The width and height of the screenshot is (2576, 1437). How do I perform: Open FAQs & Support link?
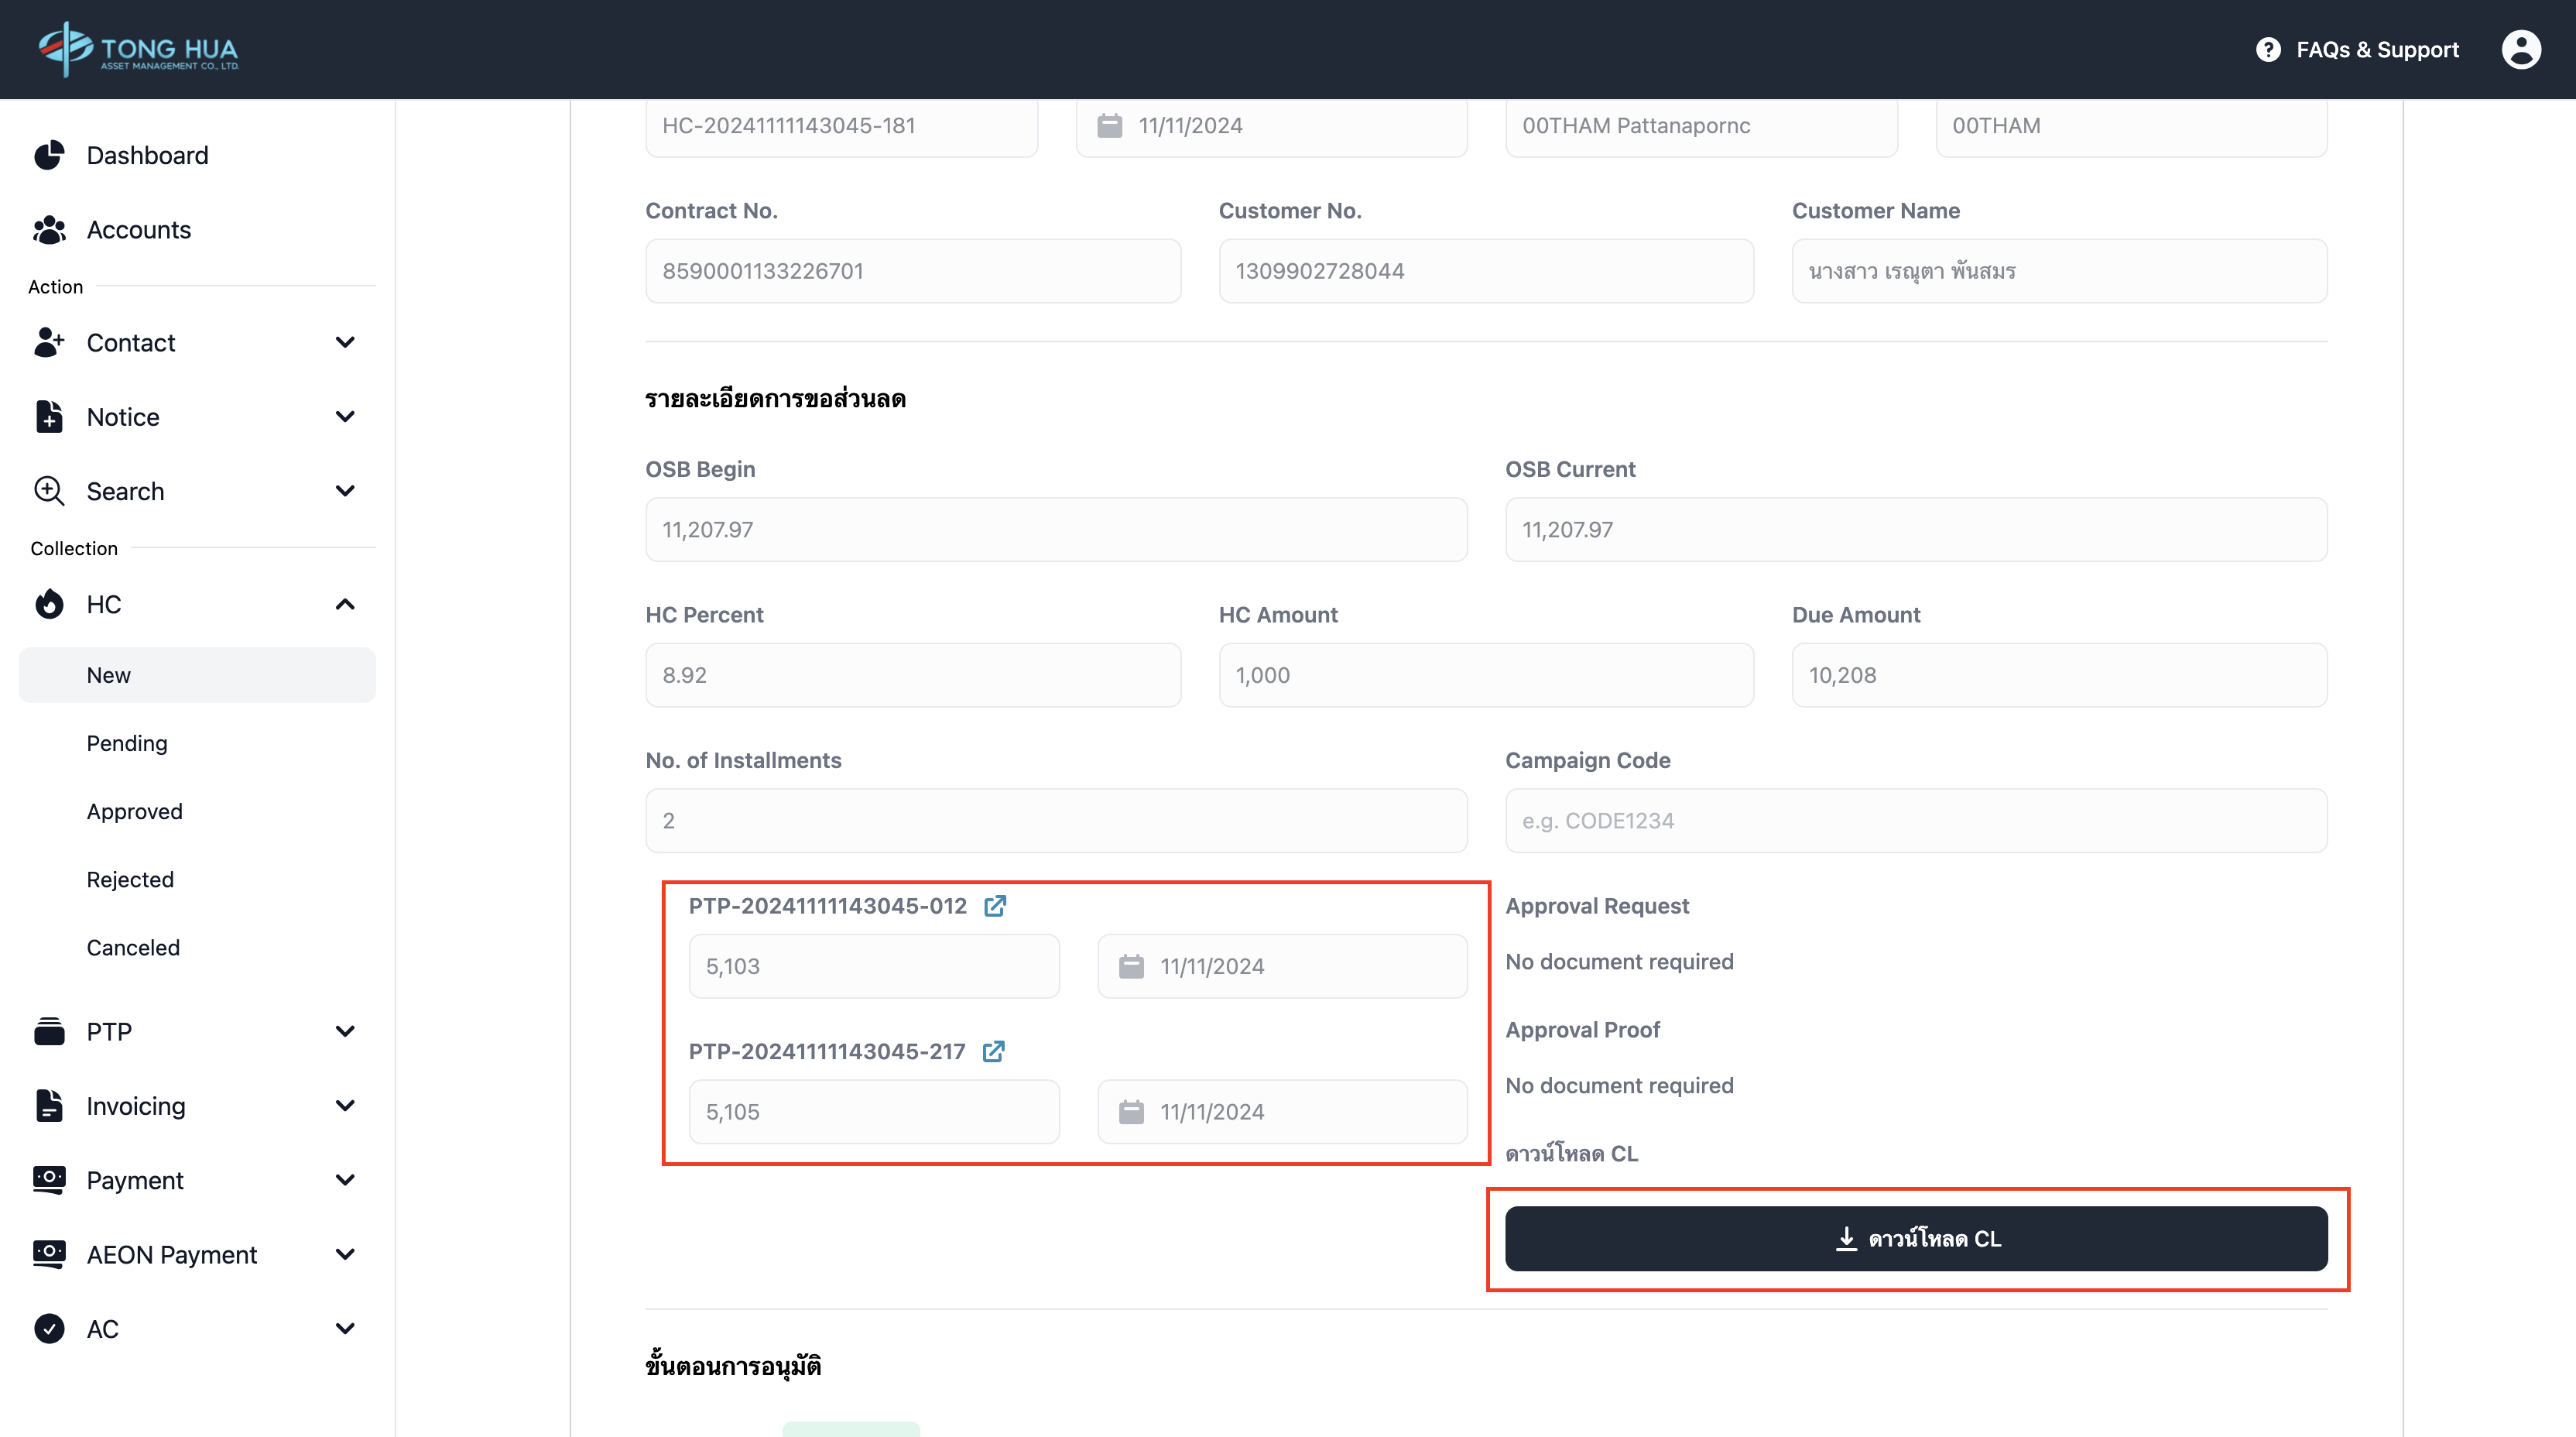2376,49
